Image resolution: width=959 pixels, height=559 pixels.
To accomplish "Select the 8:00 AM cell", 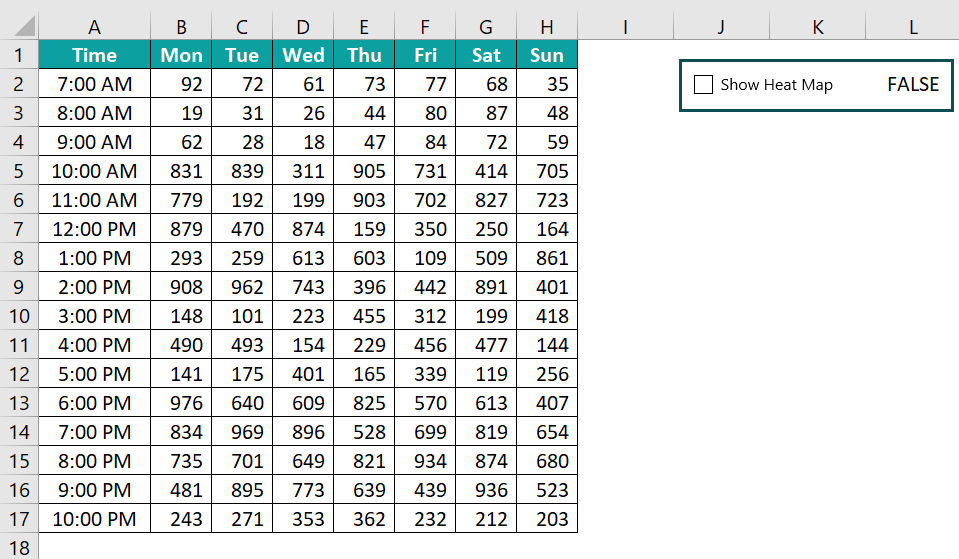I will tap(94, 113).
